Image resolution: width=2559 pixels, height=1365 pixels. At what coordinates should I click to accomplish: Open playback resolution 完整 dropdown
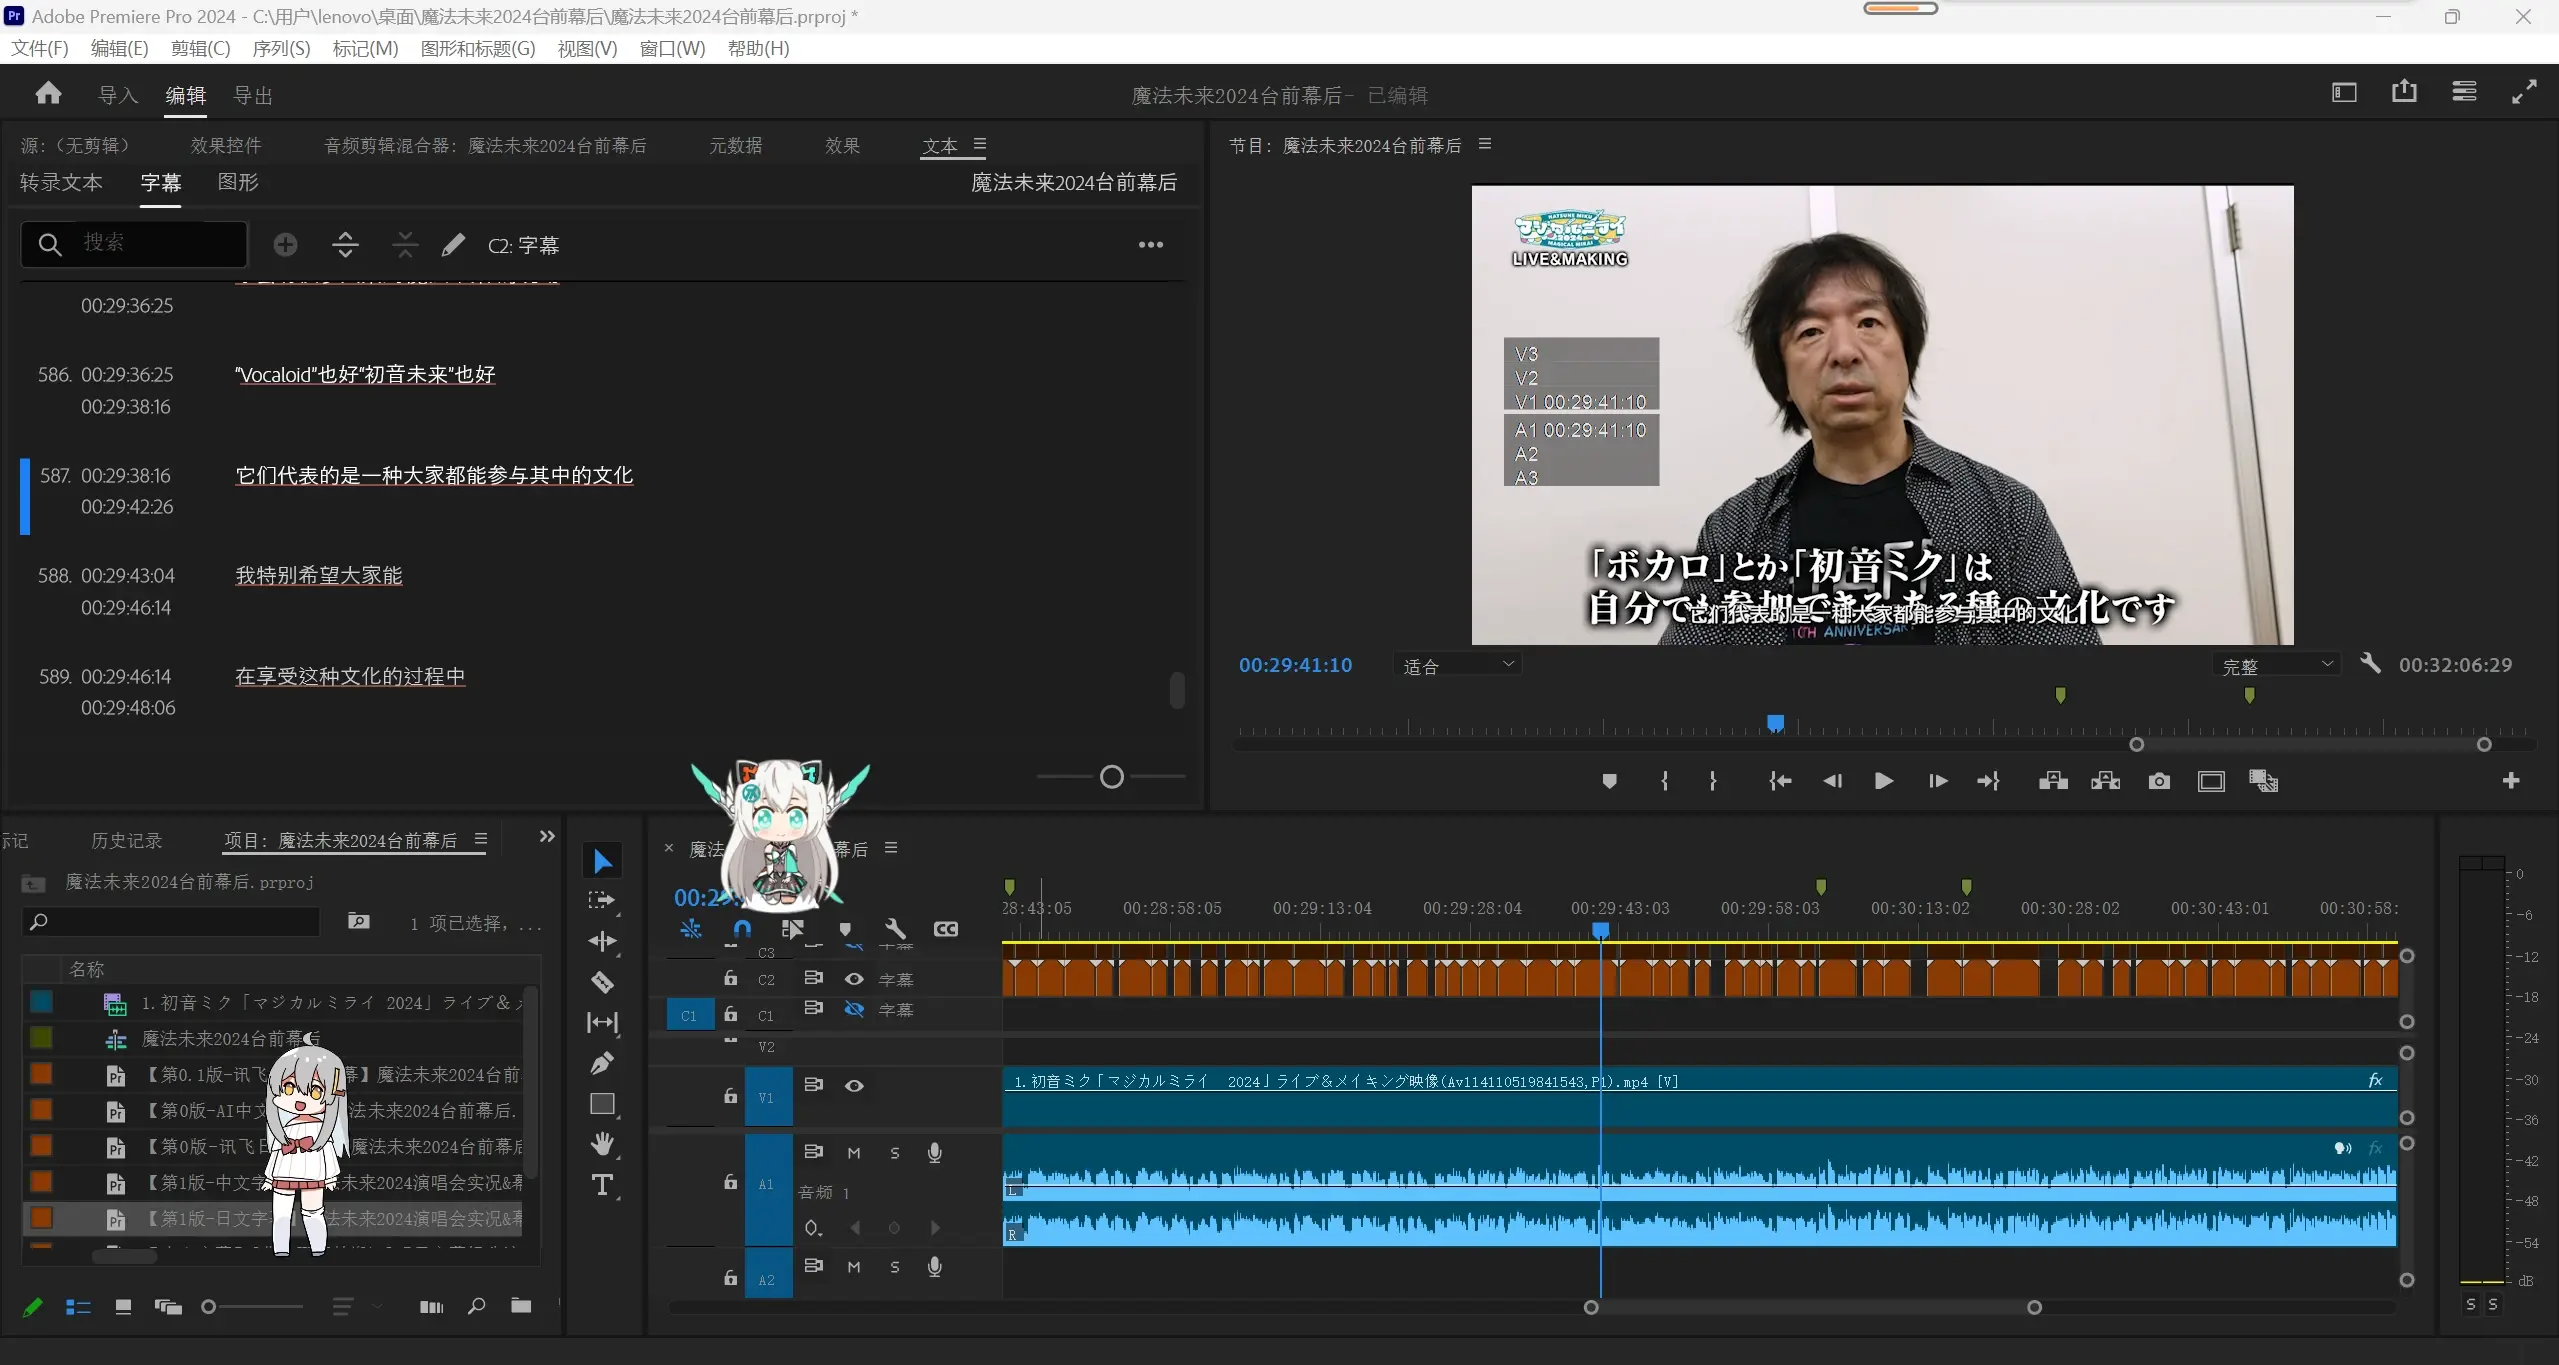(2277, 666)
